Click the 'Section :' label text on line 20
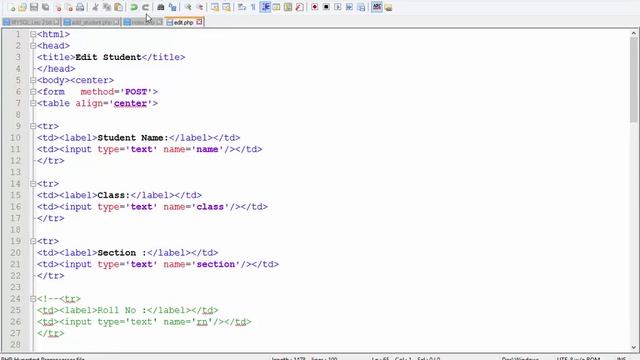The image size is (640, 360). click(x=122, y=253)
